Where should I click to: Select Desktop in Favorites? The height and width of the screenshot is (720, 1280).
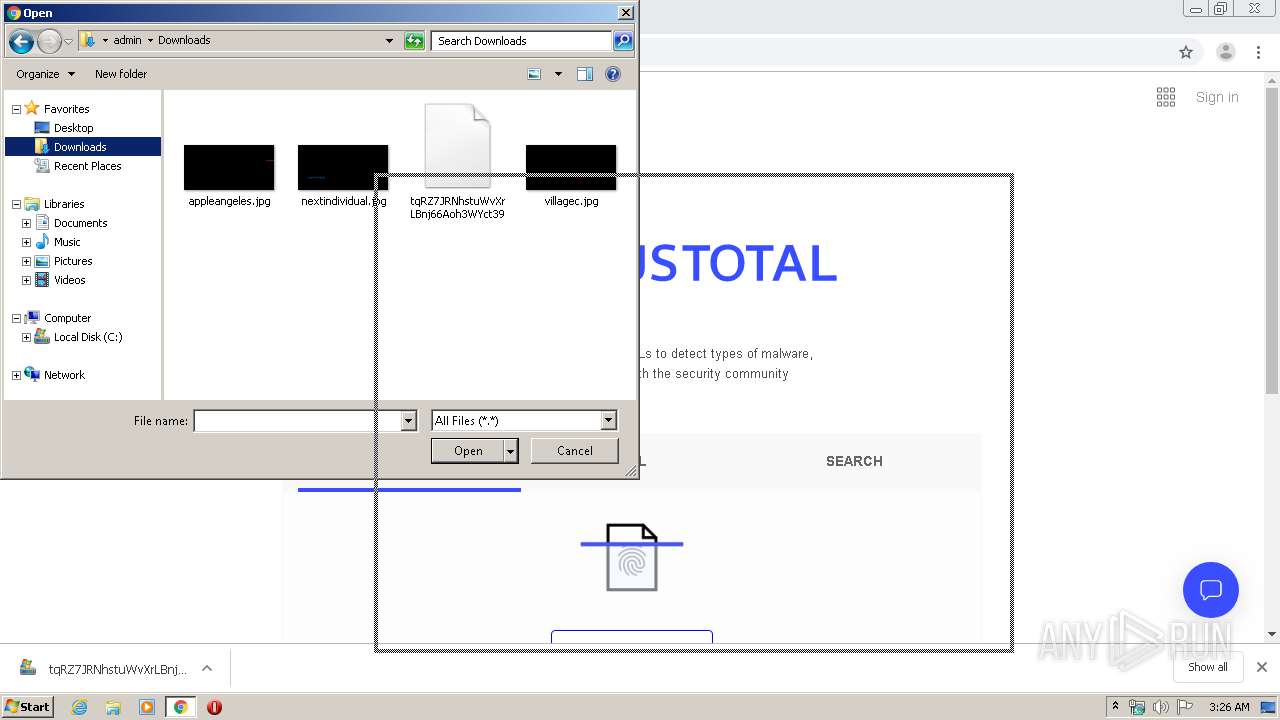click(73, 128)
